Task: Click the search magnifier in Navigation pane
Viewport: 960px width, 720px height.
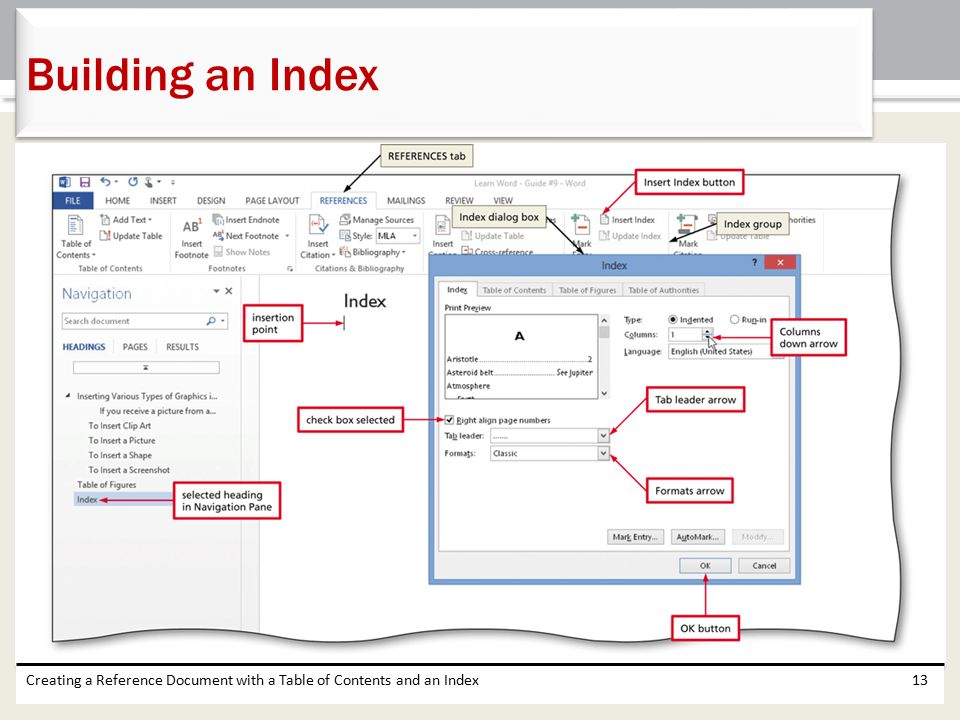Action: 211,321
